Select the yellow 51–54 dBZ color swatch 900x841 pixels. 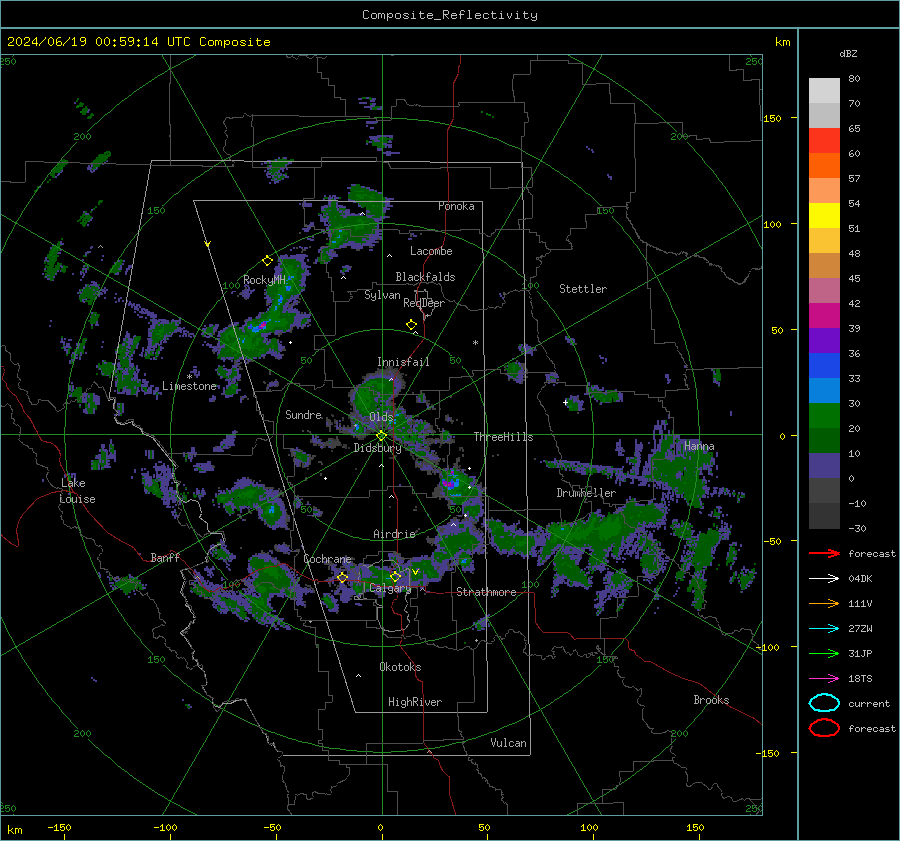(824, 215)
